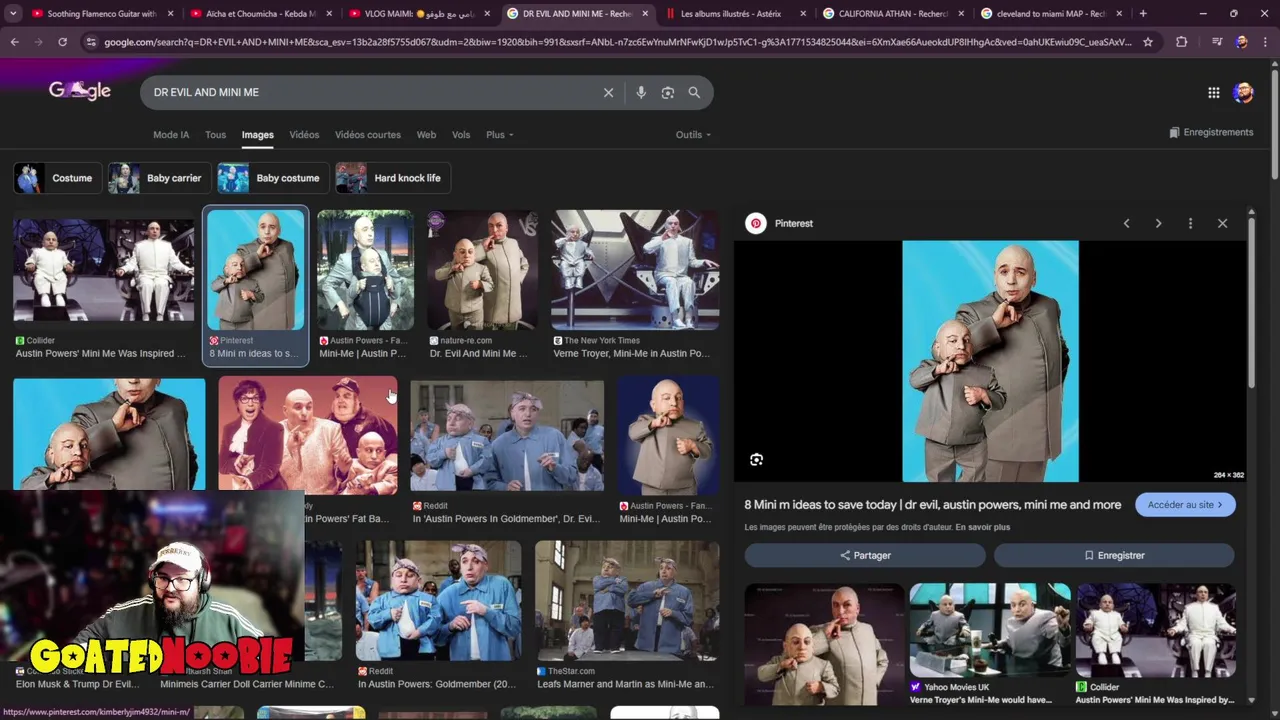Open the En savoir plus link
Viewport: 1280px width, 720px height.
click(x=982, y=527)
